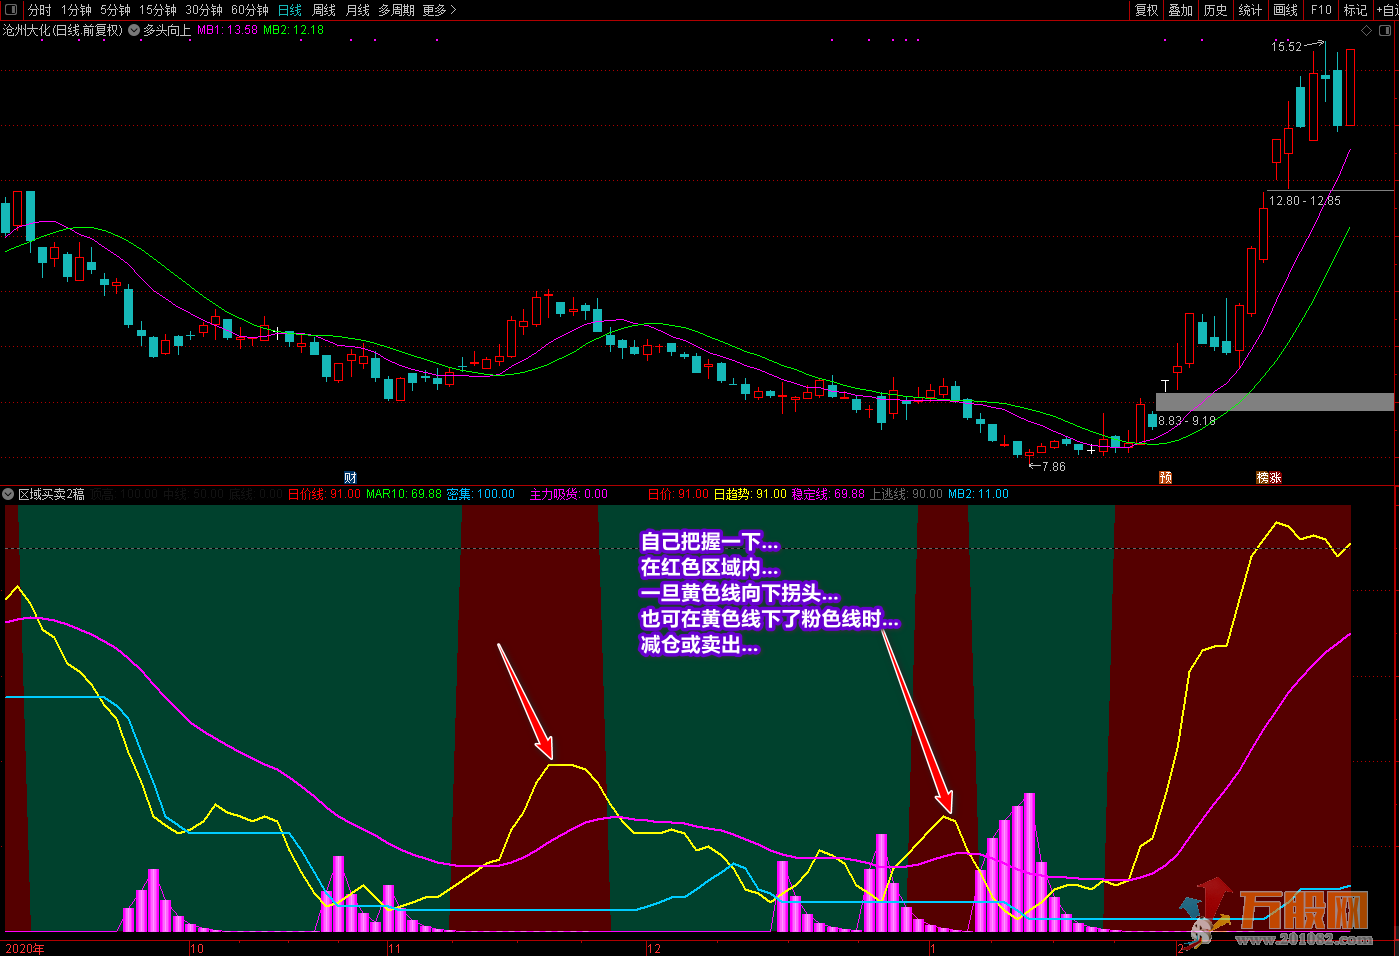Open the 复权 adjustment menu
The height and width of the screenshot is (956, 1399).
pos(1147,10)
